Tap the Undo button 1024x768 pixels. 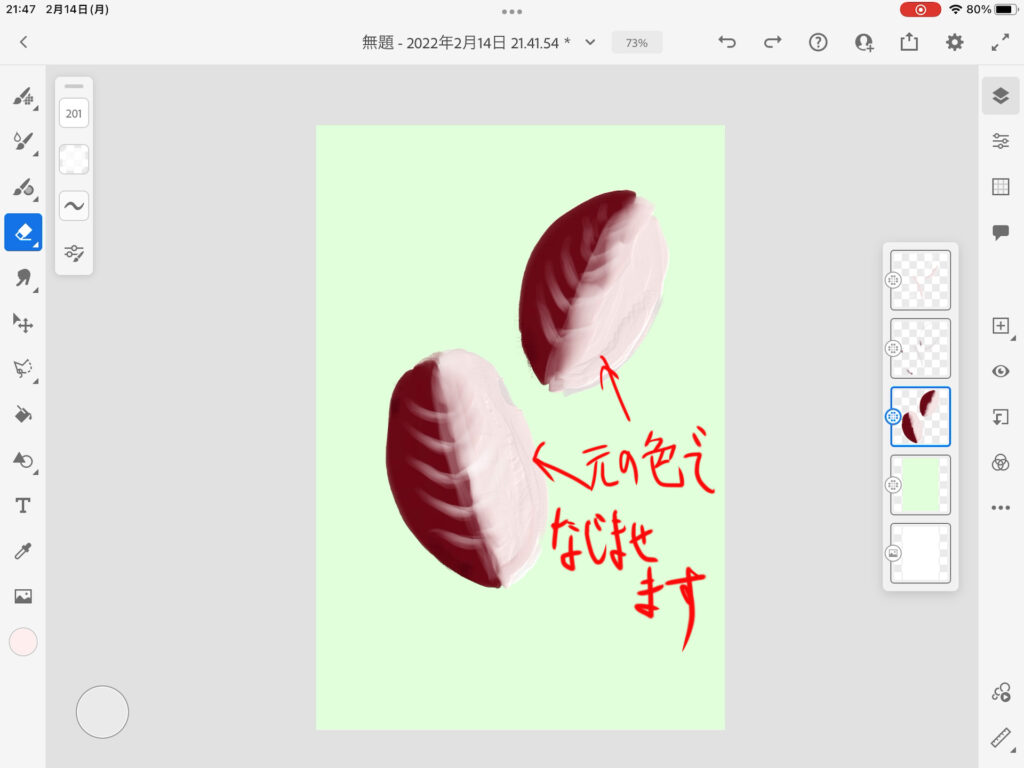[x=727, y=42]
